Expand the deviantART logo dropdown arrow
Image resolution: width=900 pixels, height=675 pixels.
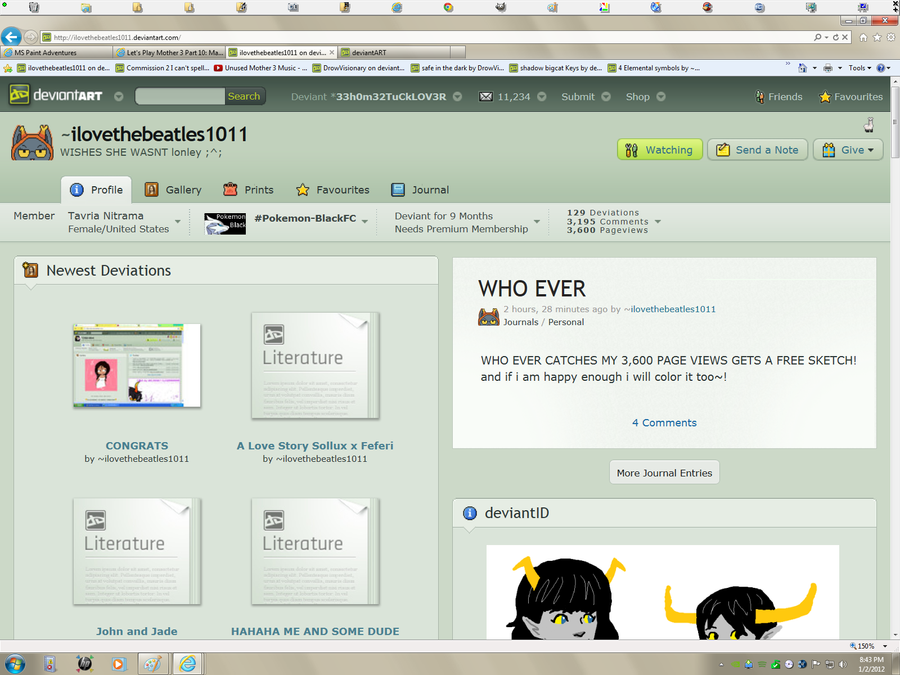coord(119,96)
